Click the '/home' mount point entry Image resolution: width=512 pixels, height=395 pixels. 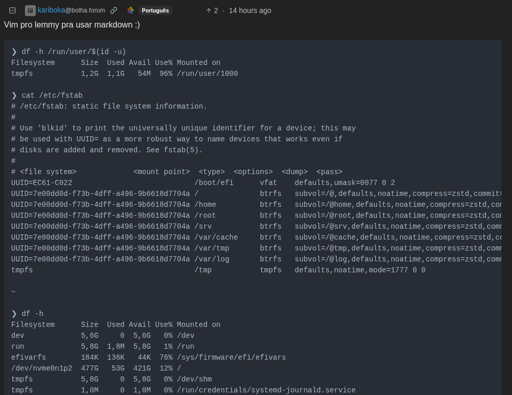(205, 205)
